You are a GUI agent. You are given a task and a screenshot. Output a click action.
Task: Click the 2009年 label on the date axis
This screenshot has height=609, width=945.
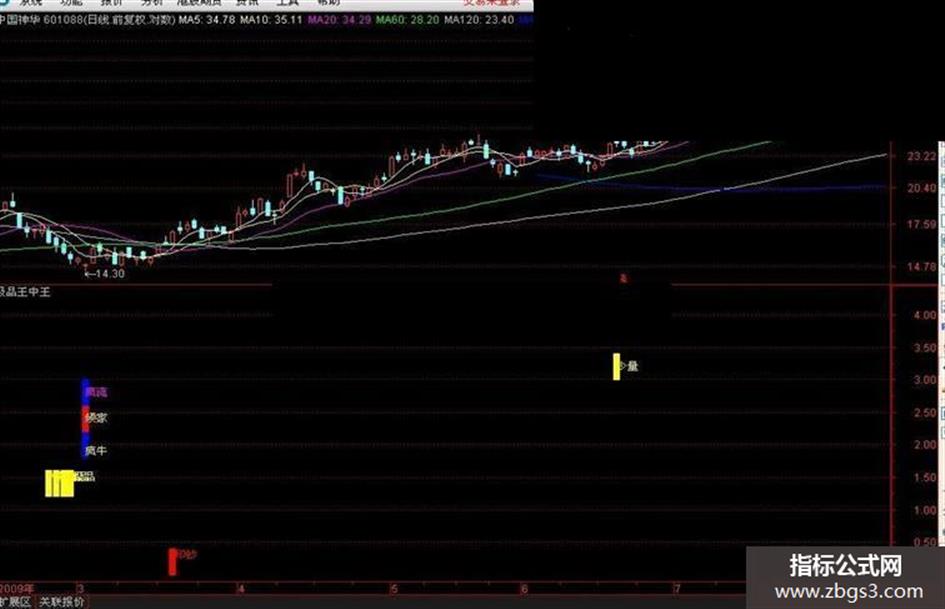coord(17,588)
